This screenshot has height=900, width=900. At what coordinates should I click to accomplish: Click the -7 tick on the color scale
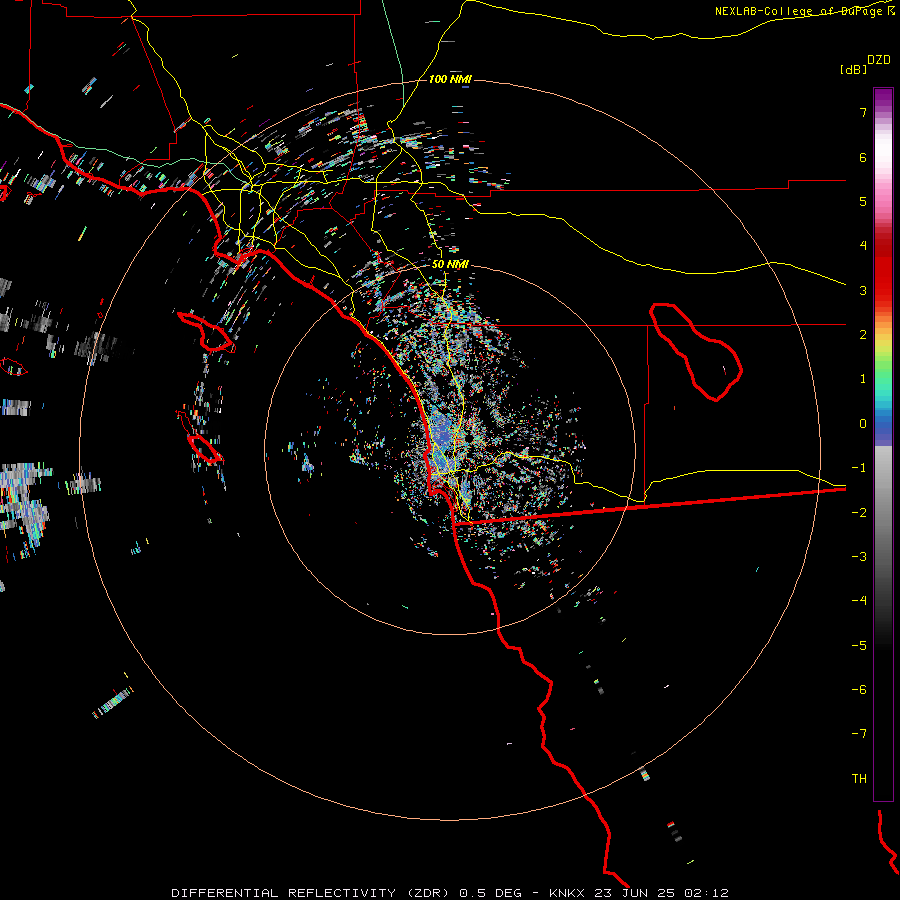tap(859, 734)
